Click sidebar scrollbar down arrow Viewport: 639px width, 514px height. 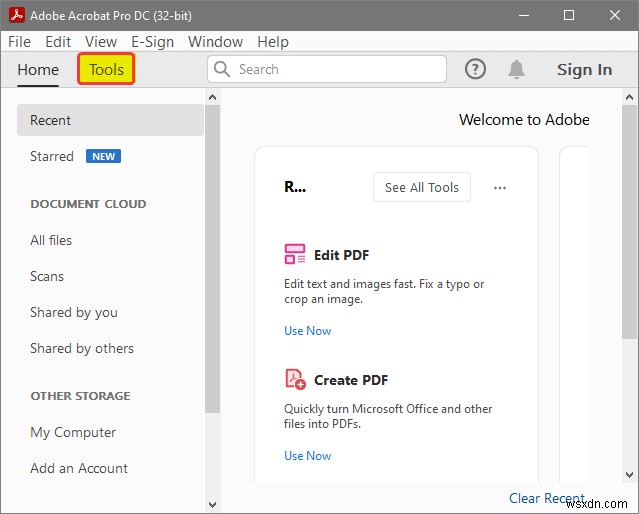pos(212,505)
